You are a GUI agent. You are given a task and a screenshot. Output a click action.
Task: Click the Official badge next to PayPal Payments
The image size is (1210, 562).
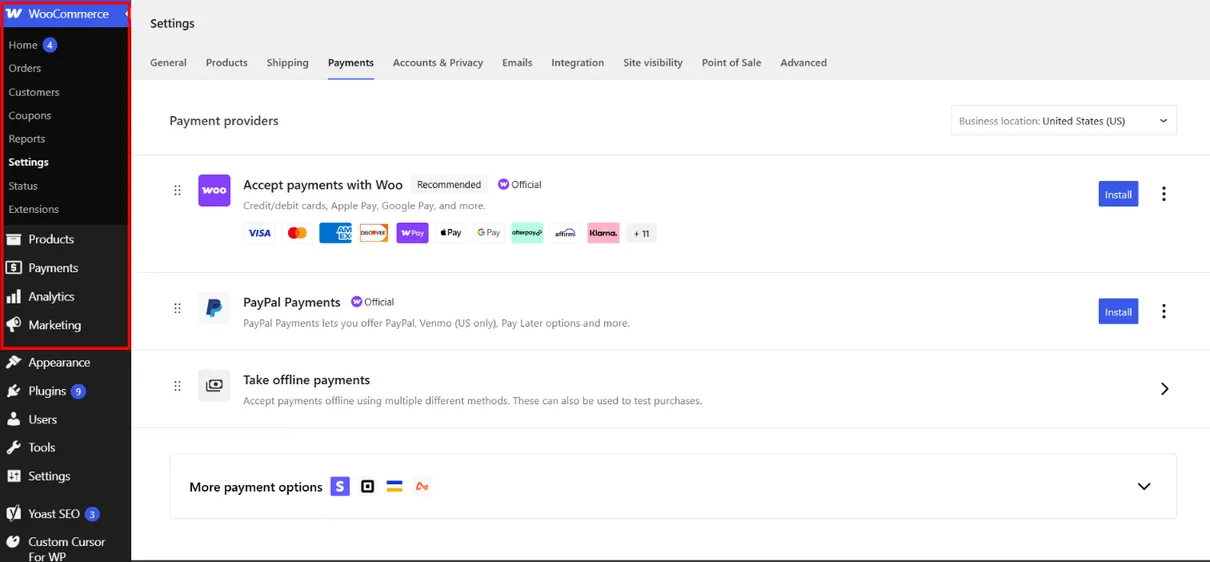[x=372, y=302]
